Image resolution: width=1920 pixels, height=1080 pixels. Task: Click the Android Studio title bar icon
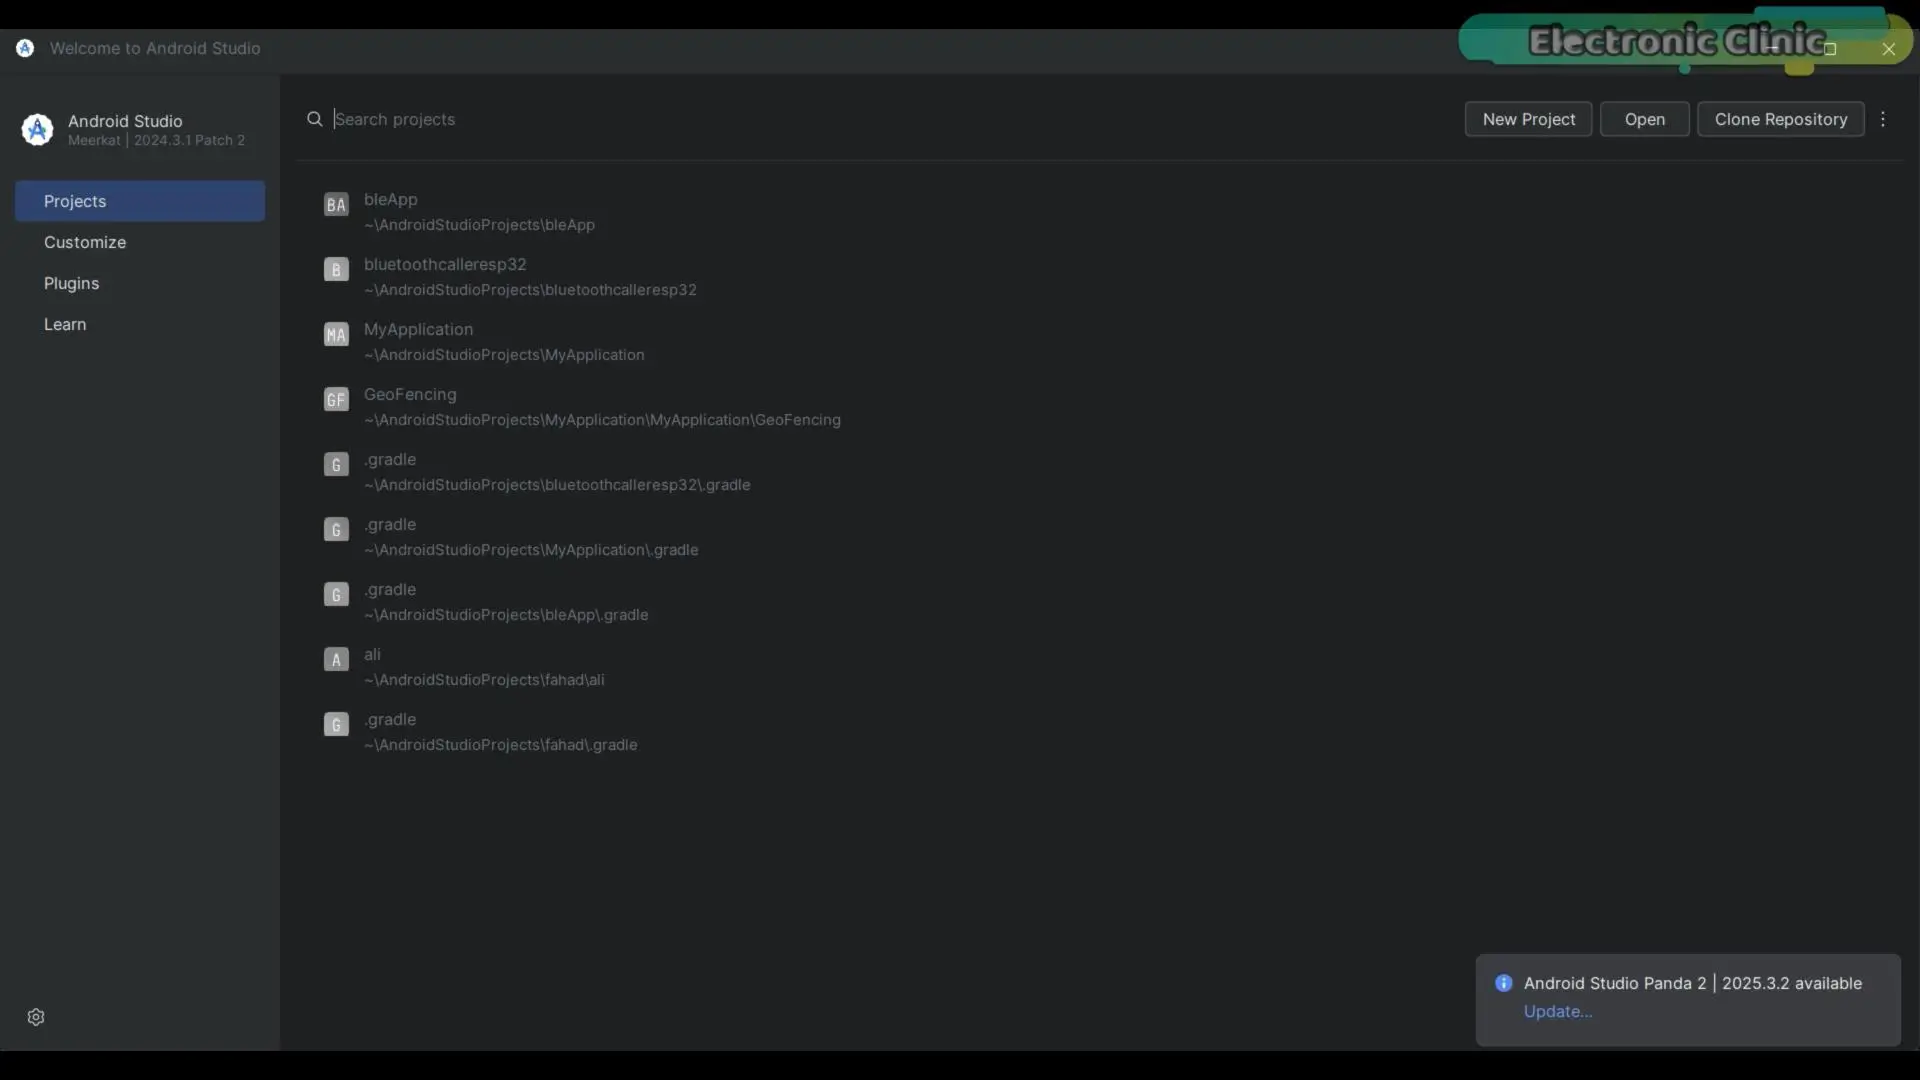[x=25, y=48]
